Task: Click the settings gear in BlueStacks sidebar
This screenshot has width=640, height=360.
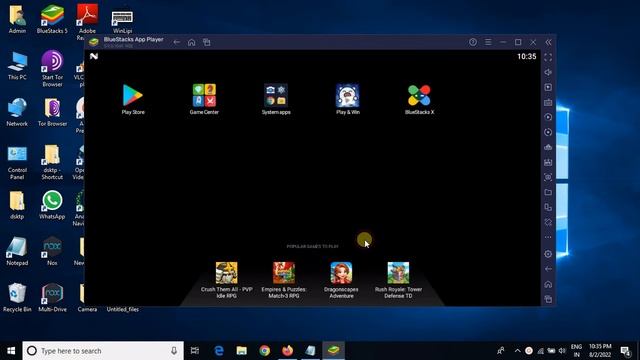Action: [x=548, y=254]
